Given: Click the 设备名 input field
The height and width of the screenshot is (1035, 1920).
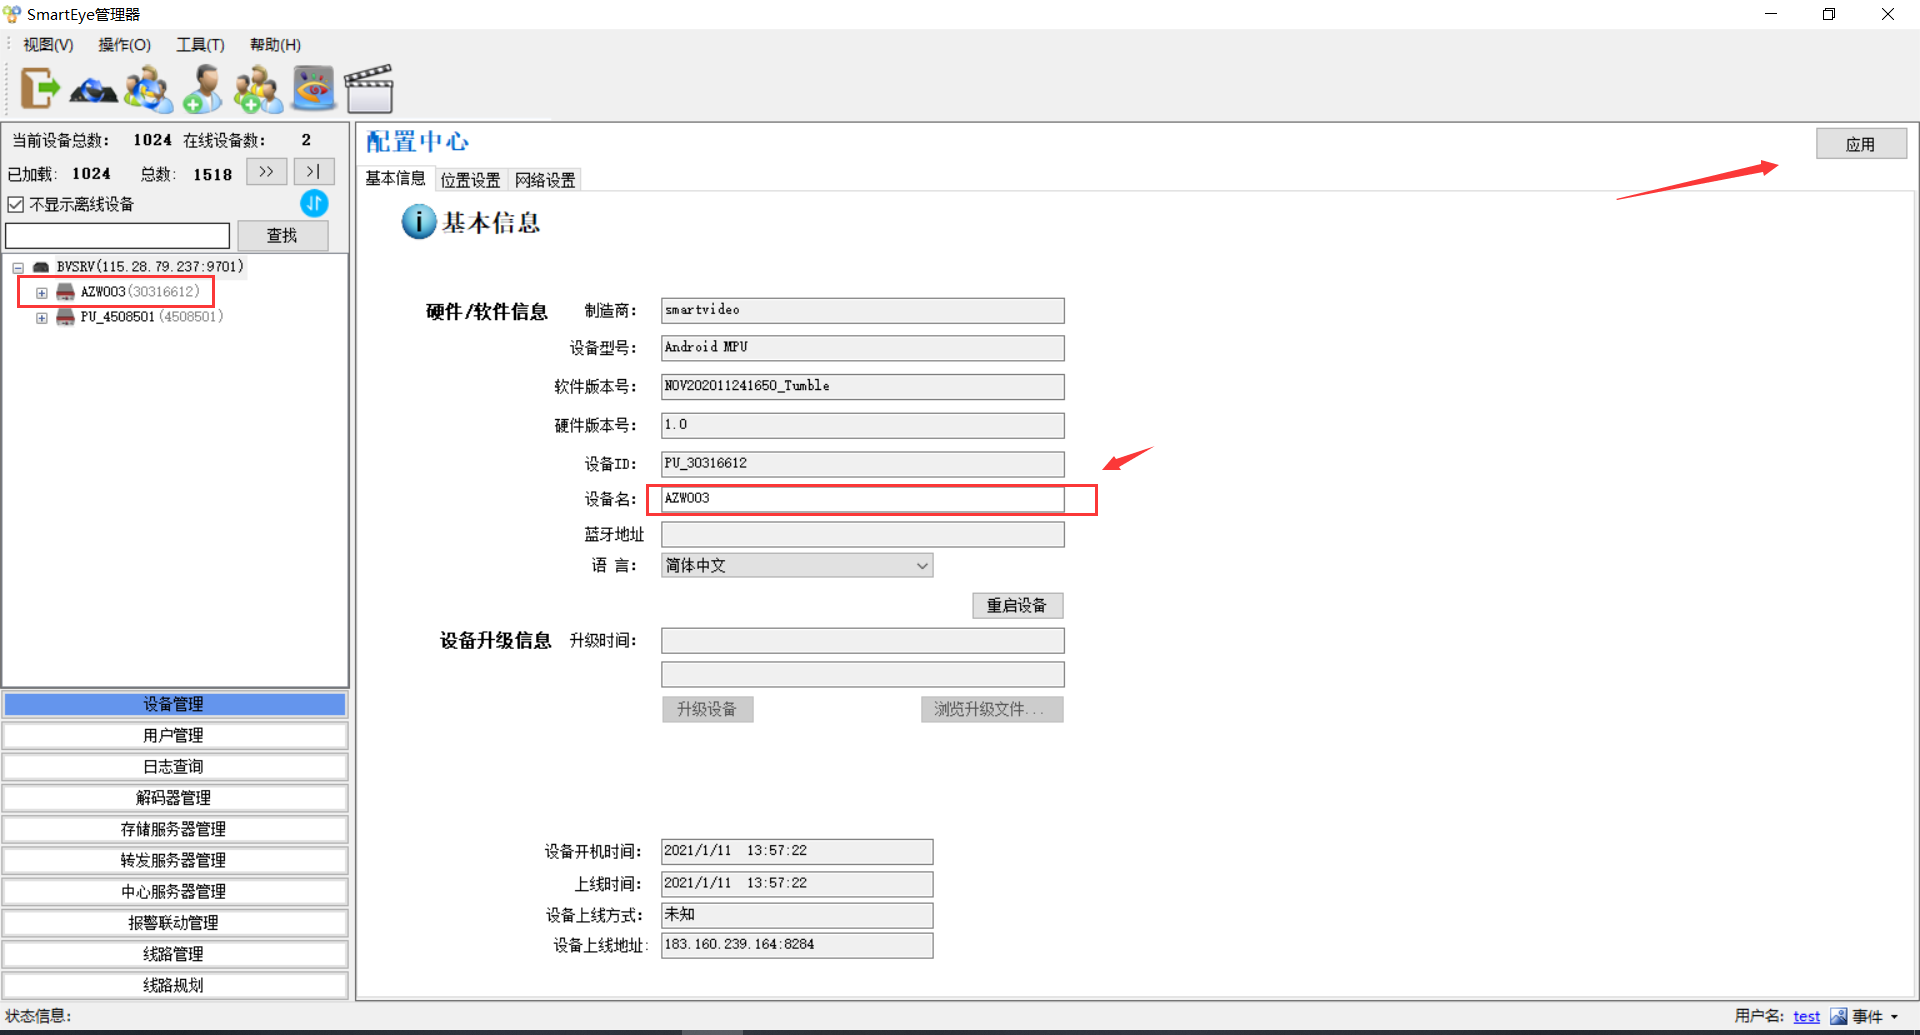Looking at the screenshot, I should click(862, 499).
